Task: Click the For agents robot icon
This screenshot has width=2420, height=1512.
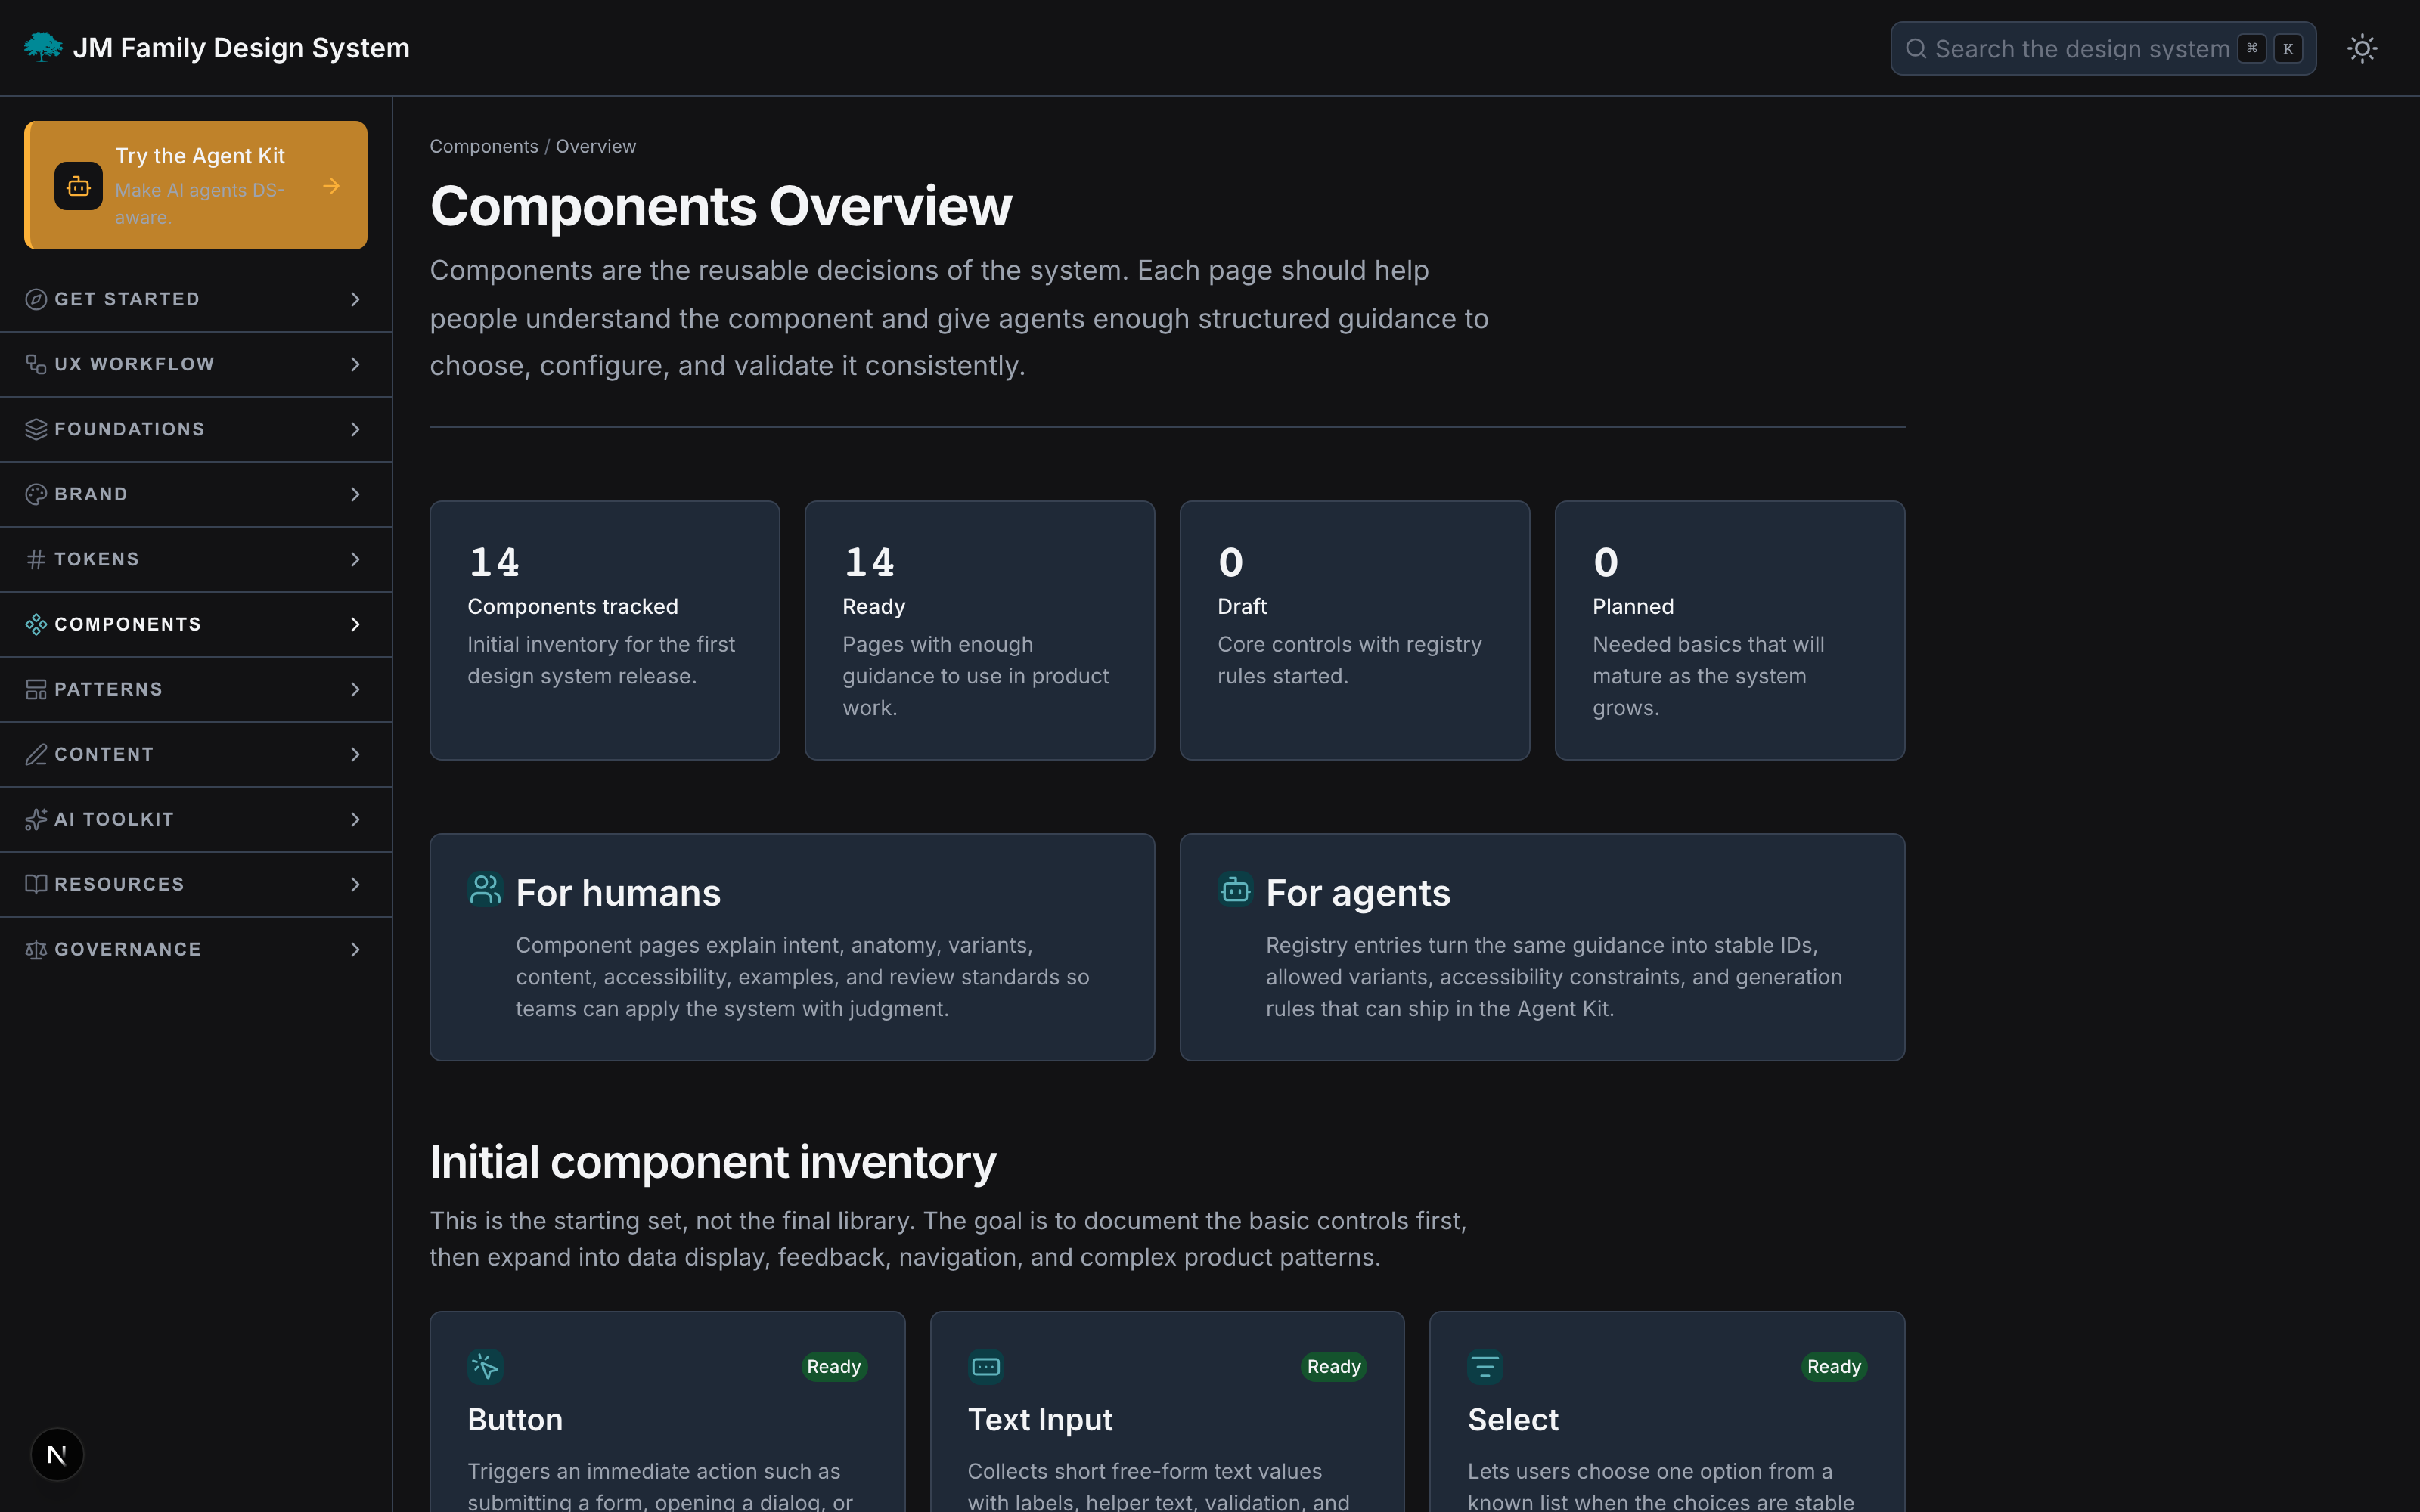Action: (1235, 889)
